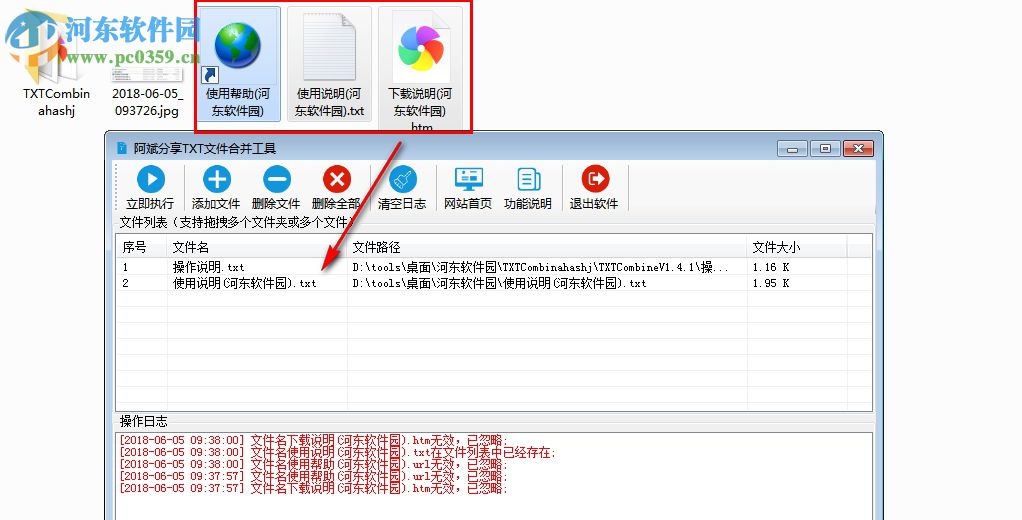Viewport: 1022px width, 520px height.
Task: Sort by the 文件大小 column header
Action: click(797, 247)
